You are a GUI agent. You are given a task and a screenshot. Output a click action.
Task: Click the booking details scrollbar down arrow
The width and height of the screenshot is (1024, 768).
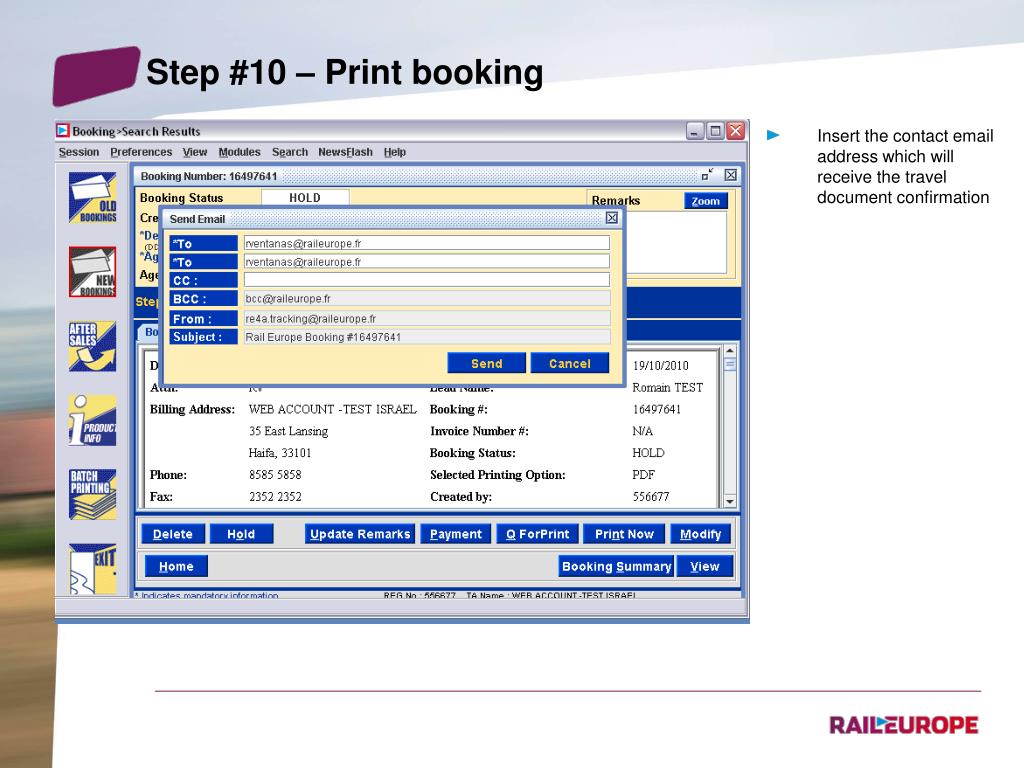[730, 502]
